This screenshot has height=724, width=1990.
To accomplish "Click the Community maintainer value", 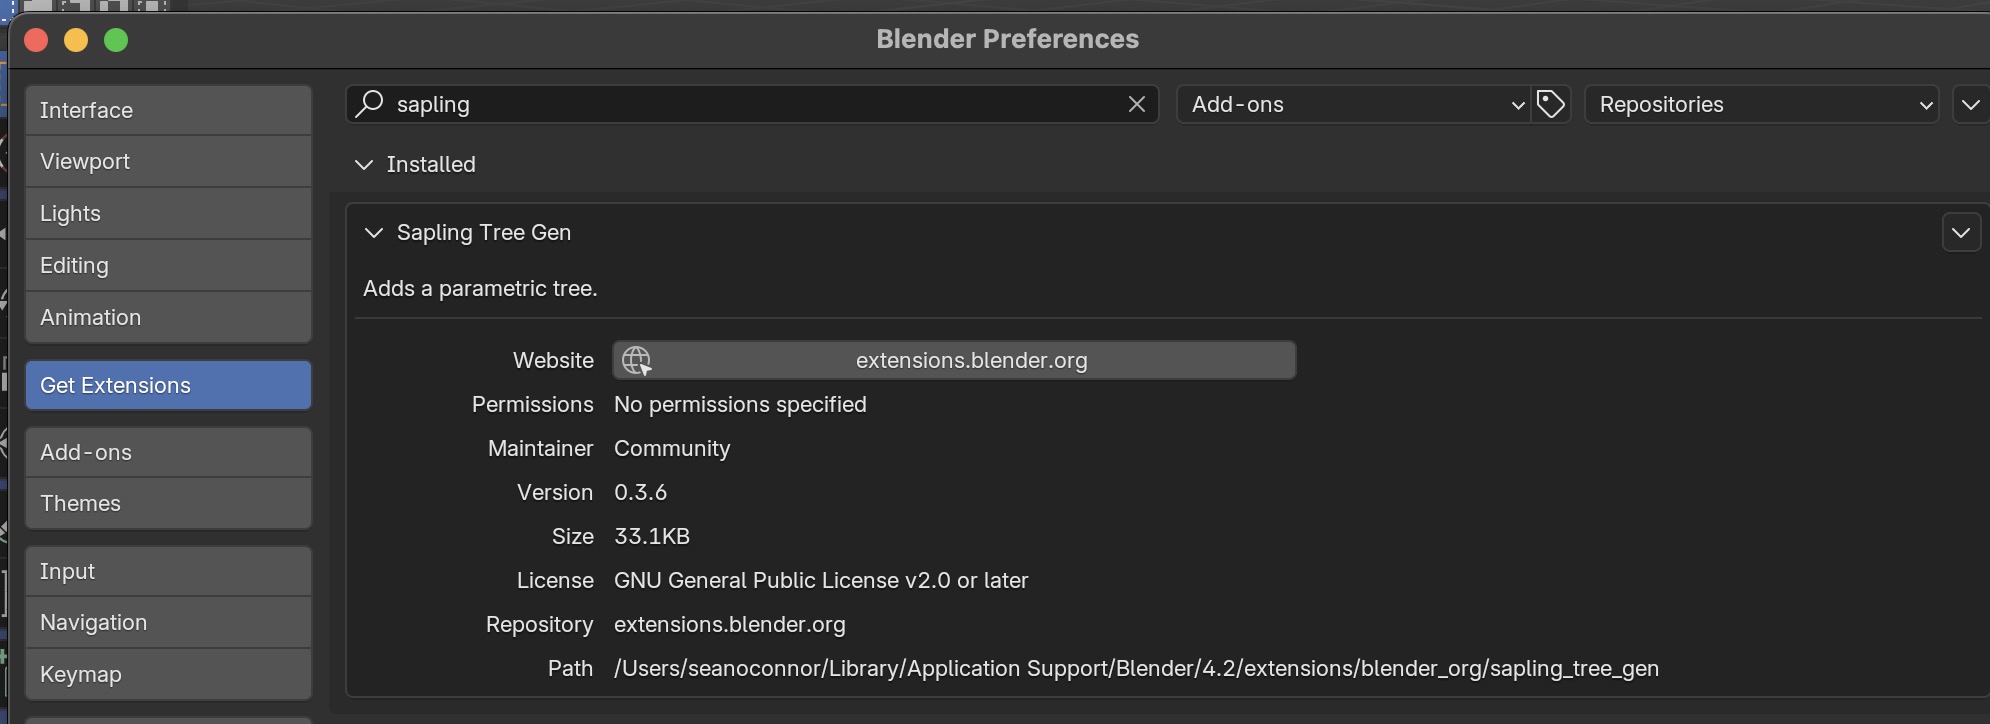I will pyautogui.click(x=672, y=448).
